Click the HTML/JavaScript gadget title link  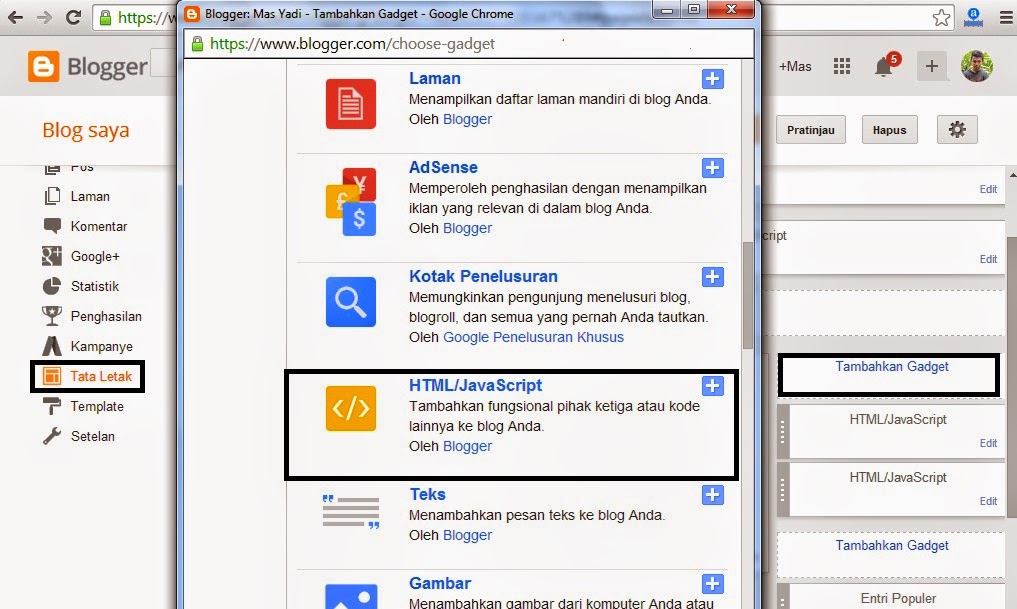[475, 385]
